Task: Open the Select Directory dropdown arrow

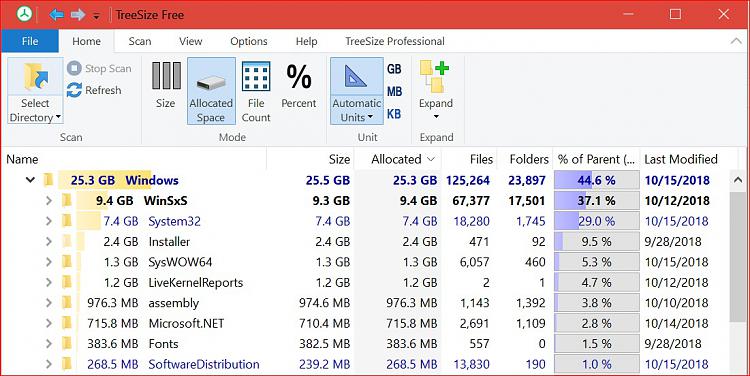Action: [x=58, y=117]
